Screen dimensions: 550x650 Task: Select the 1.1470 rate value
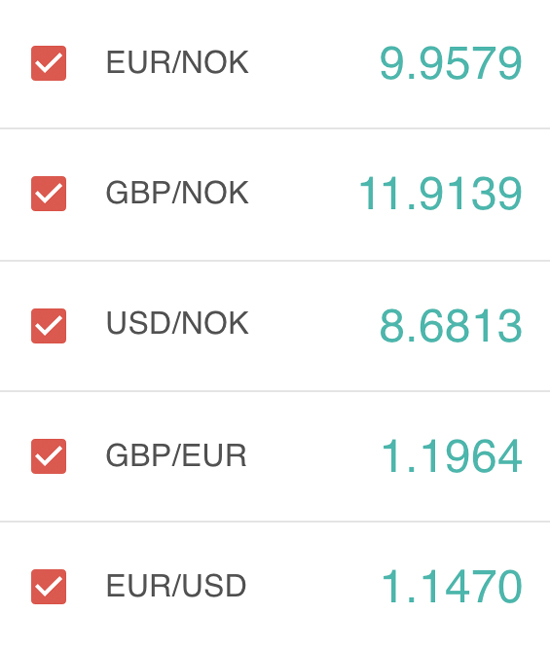coord(452,587)
